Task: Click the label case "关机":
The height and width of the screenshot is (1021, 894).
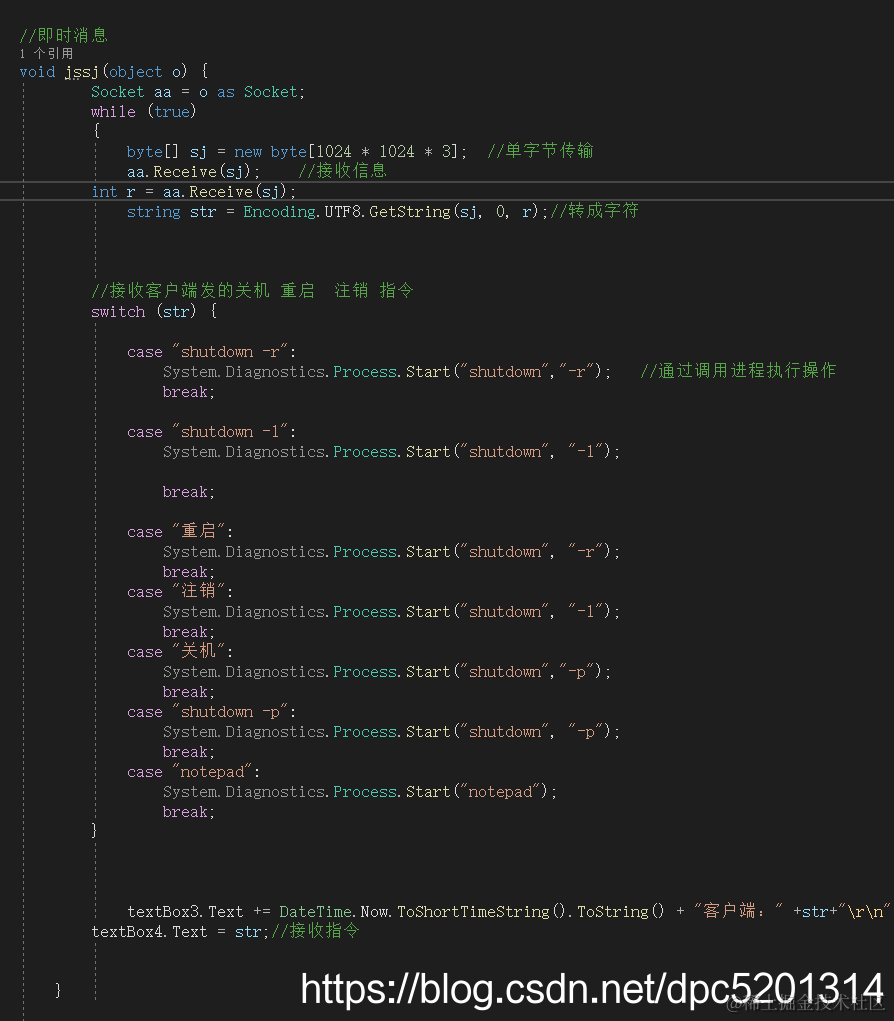Action: point(180,651)
